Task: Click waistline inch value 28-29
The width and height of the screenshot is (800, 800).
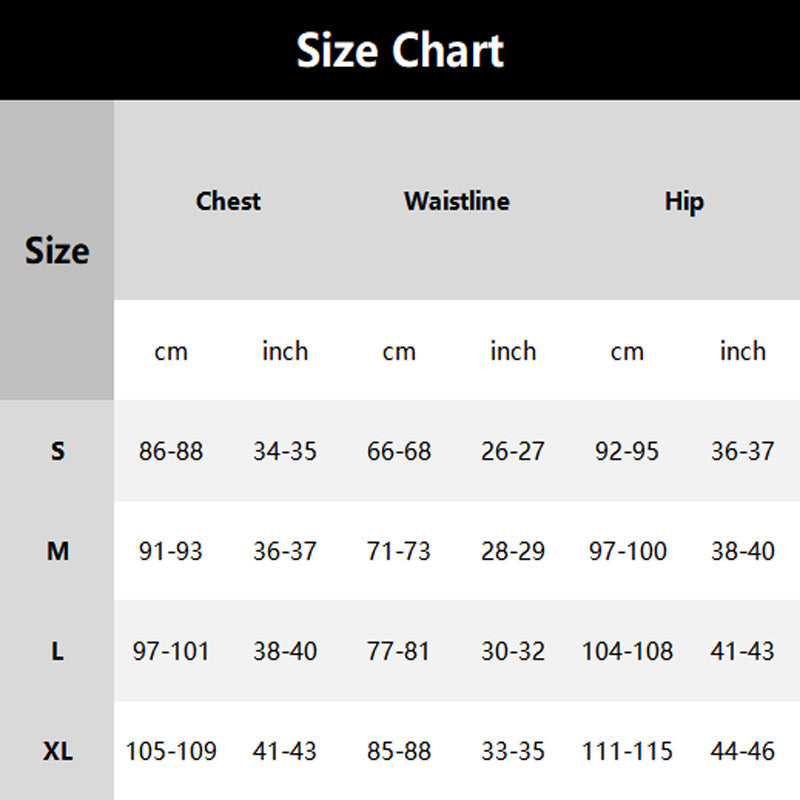Action: 513,551
